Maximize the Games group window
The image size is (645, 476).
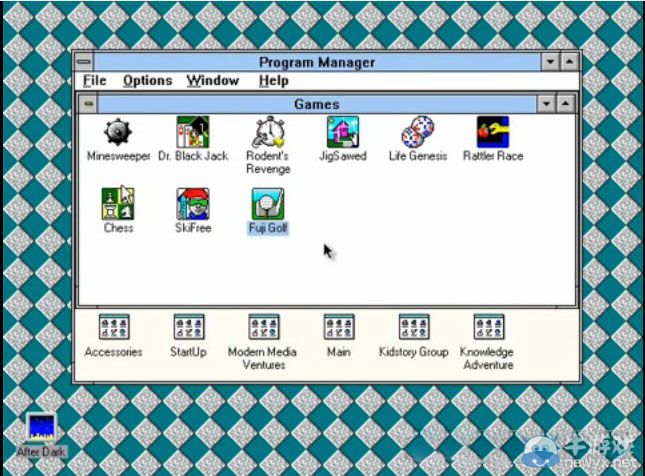(x=566, y=104)
